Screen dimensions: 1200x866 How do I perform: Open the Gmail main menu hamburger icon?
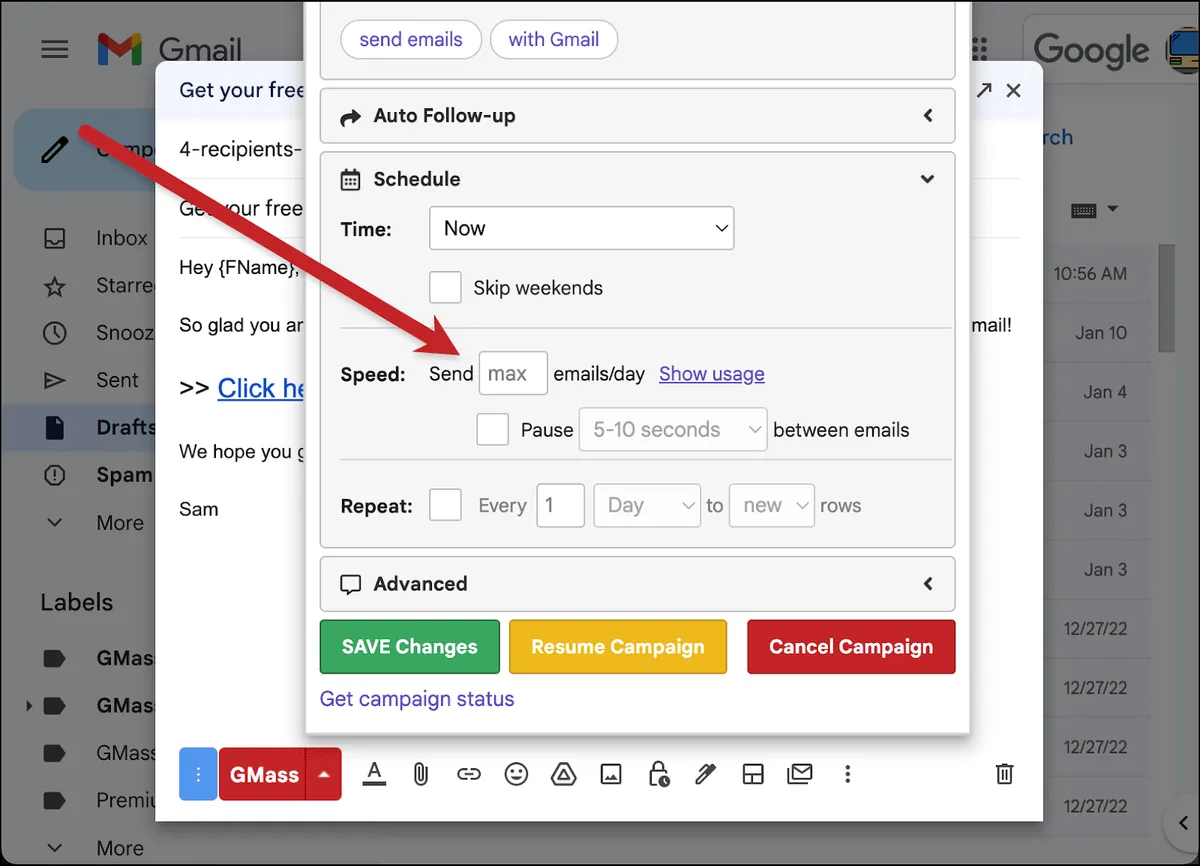(x=55, y=49)
